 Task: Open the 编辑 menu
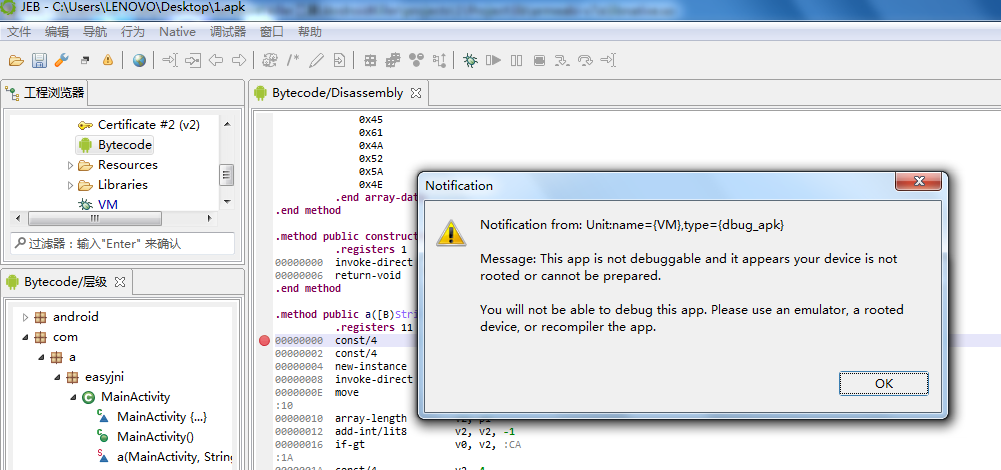tap(57, 31)
